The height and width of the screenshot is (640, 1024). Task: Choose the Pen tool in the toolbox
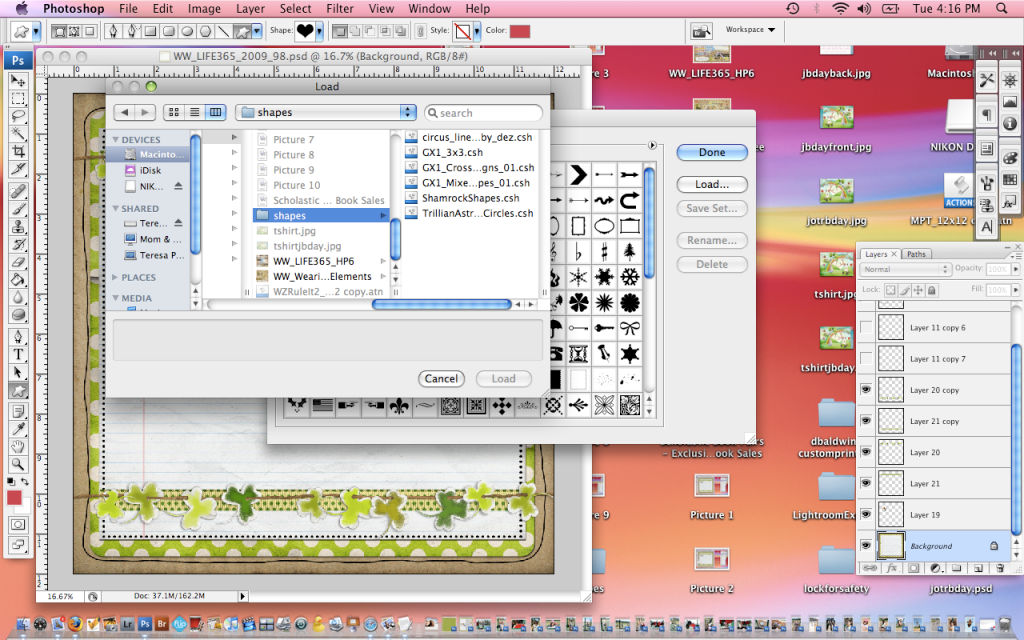[x=18, y=337]
